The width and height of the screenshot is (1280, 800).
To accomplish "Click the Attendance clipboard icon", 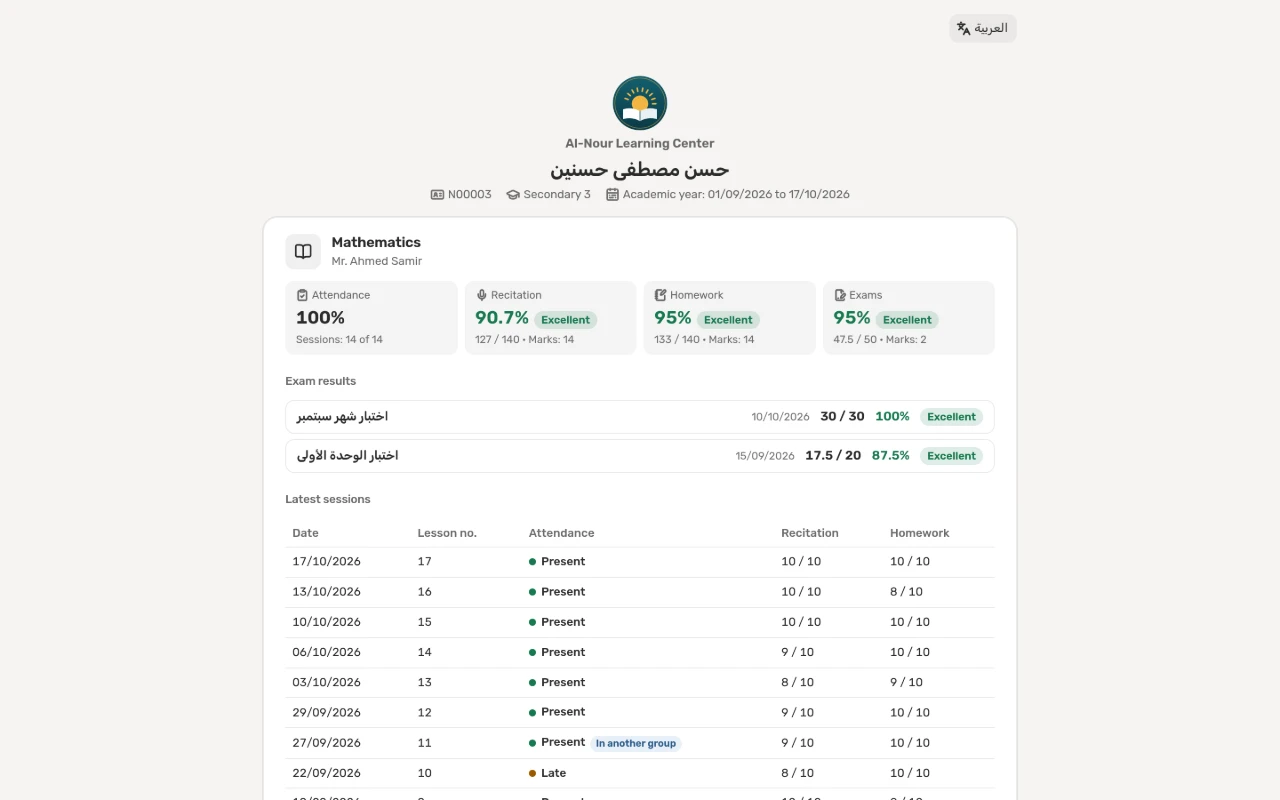I will pyautogui.click(x=302, y=295).
